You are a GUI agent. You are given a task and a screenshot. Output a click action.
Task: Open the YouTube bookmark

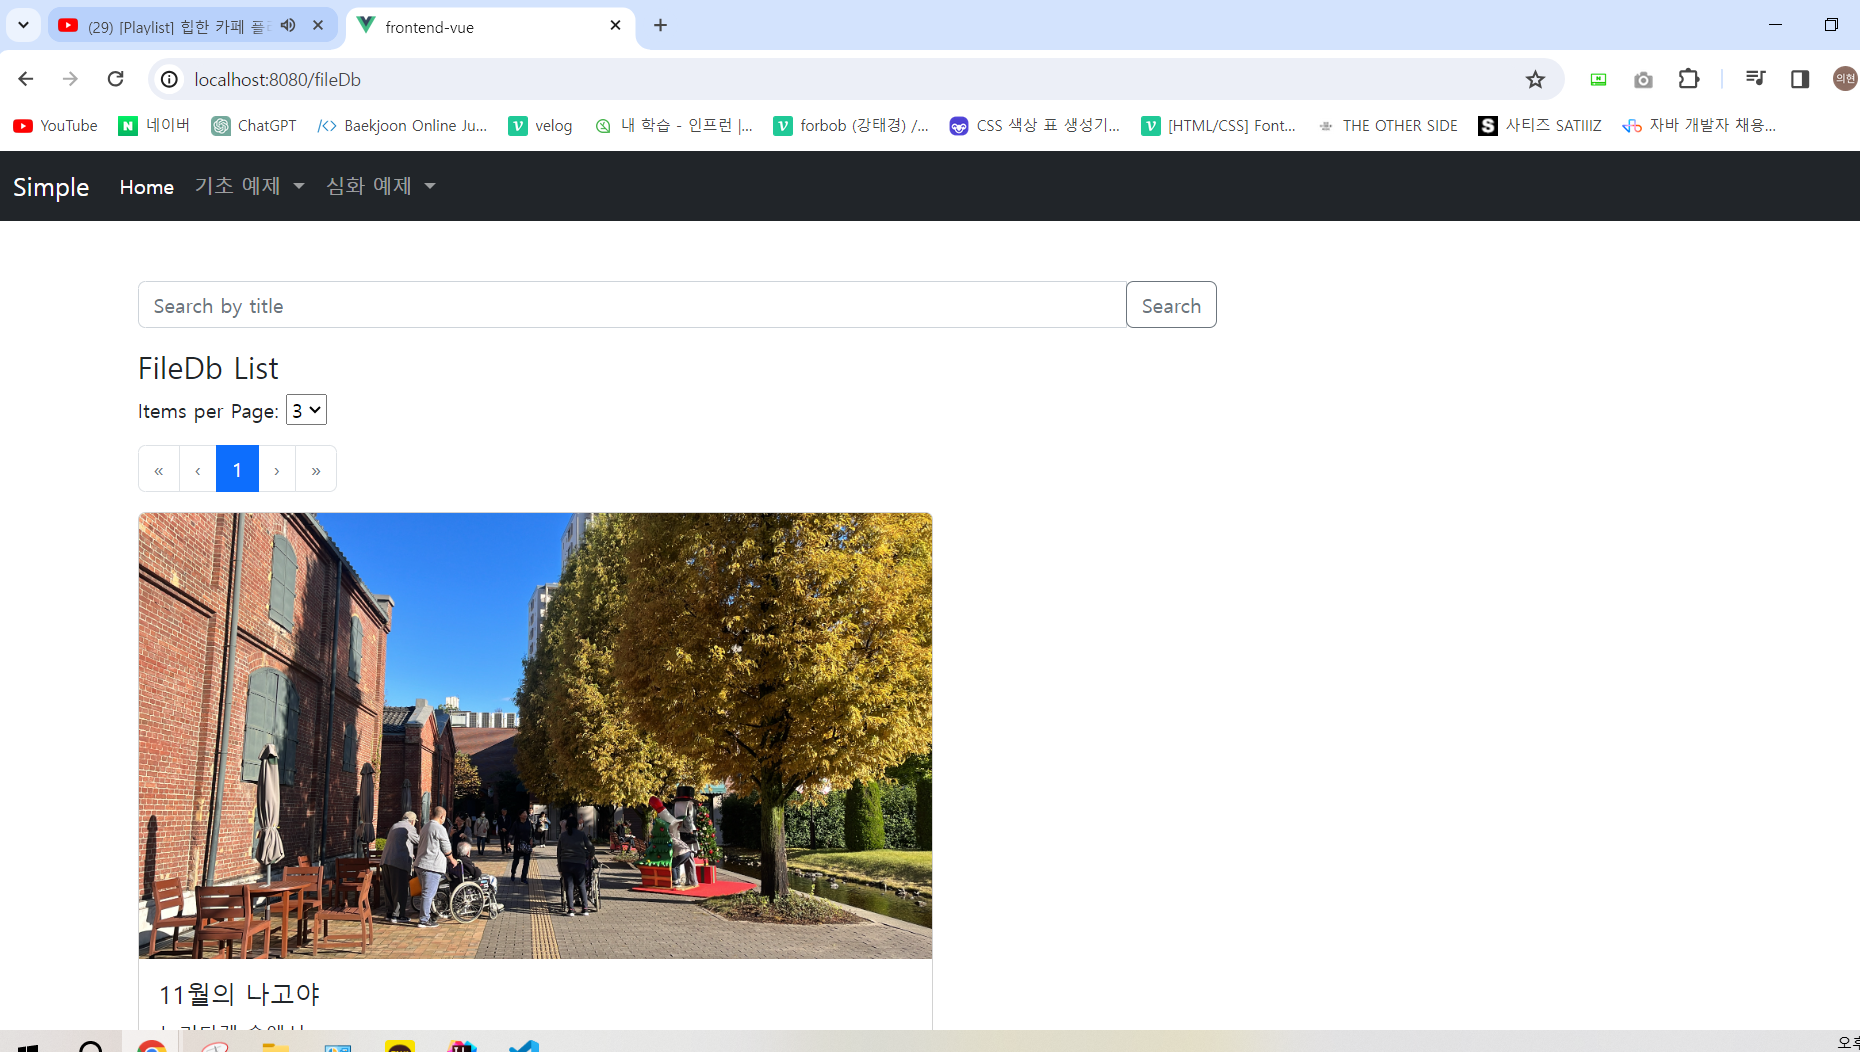[x=56, y=125]
